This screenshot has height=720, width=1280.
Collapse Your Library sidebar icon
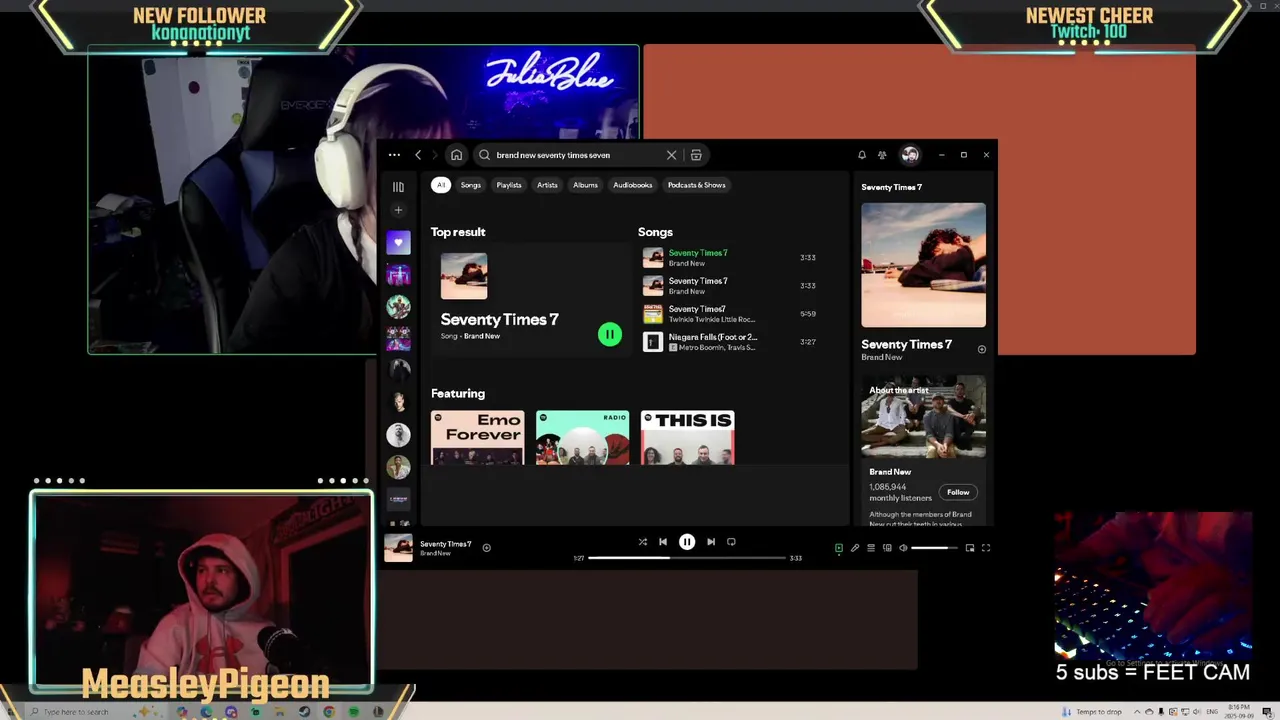[x=398, y=187]
